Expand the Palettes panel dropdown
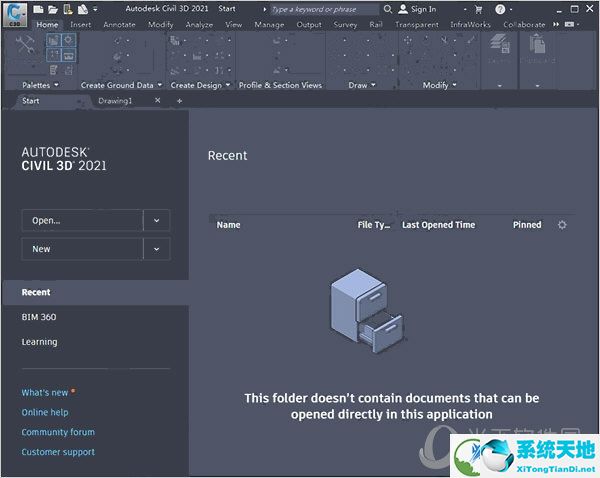 click(x=56, y=85)
